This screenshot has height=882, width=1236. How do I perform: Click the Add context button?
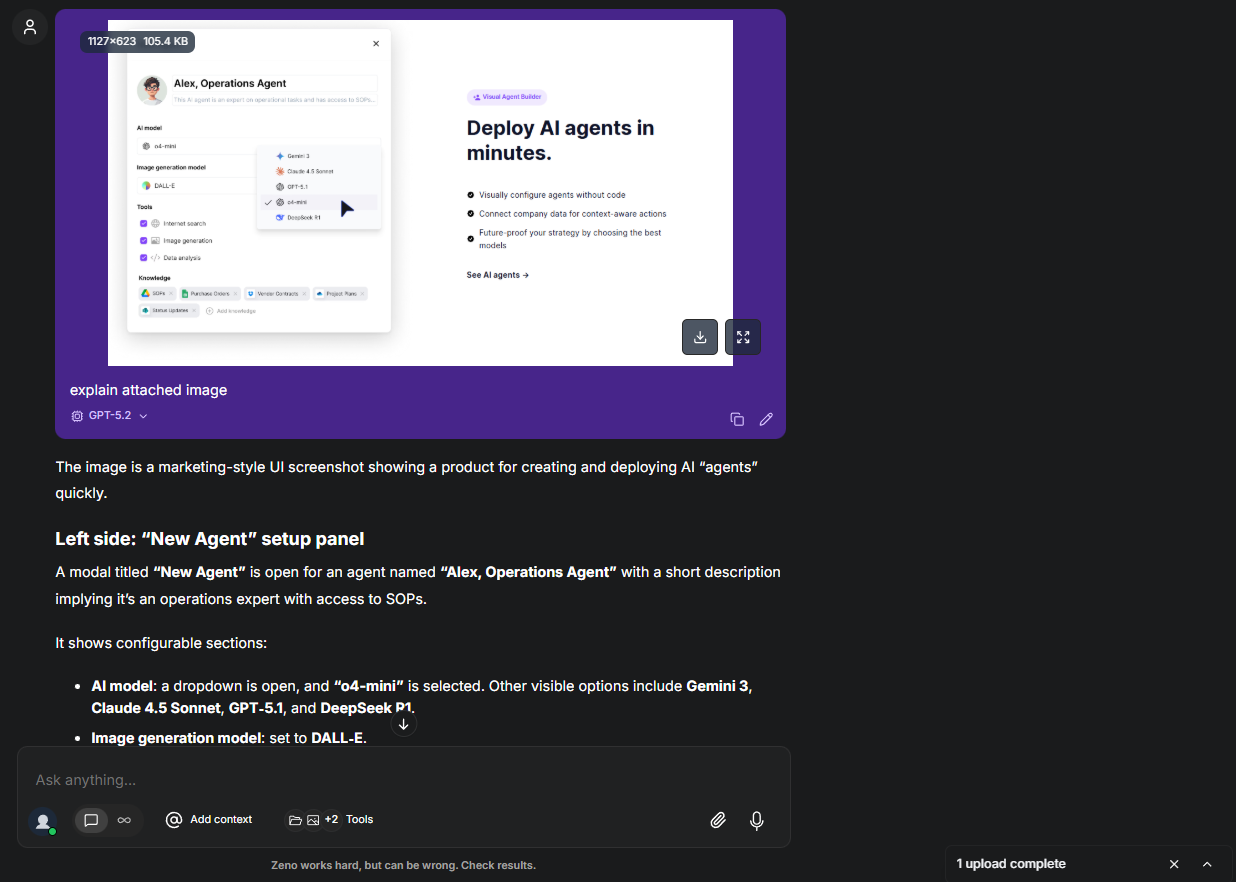click(209, 820)
